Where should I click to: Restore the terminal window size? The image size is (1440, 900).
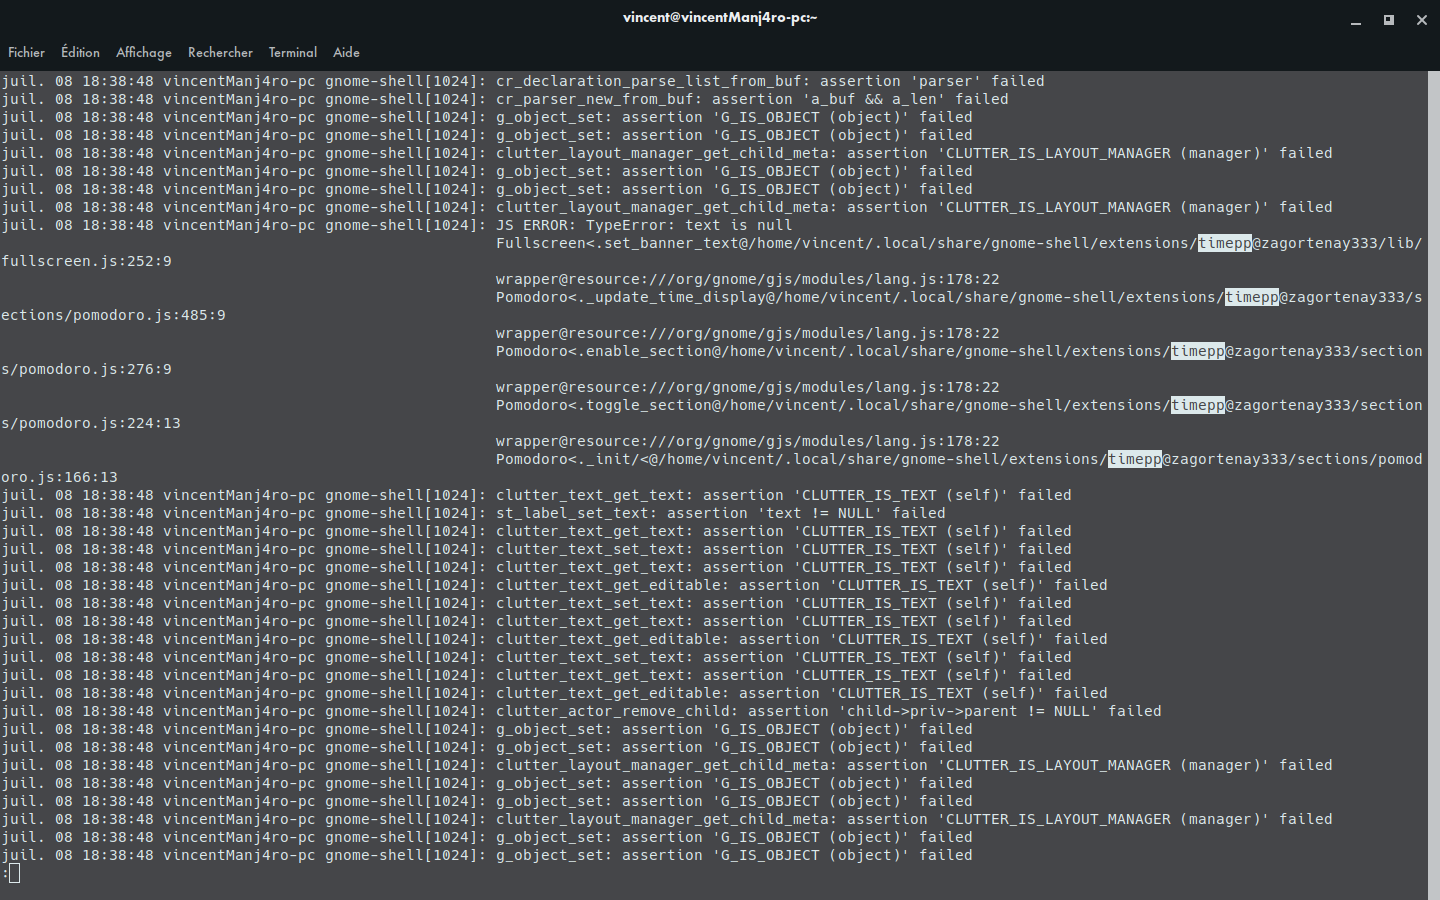click(1388, 20)
